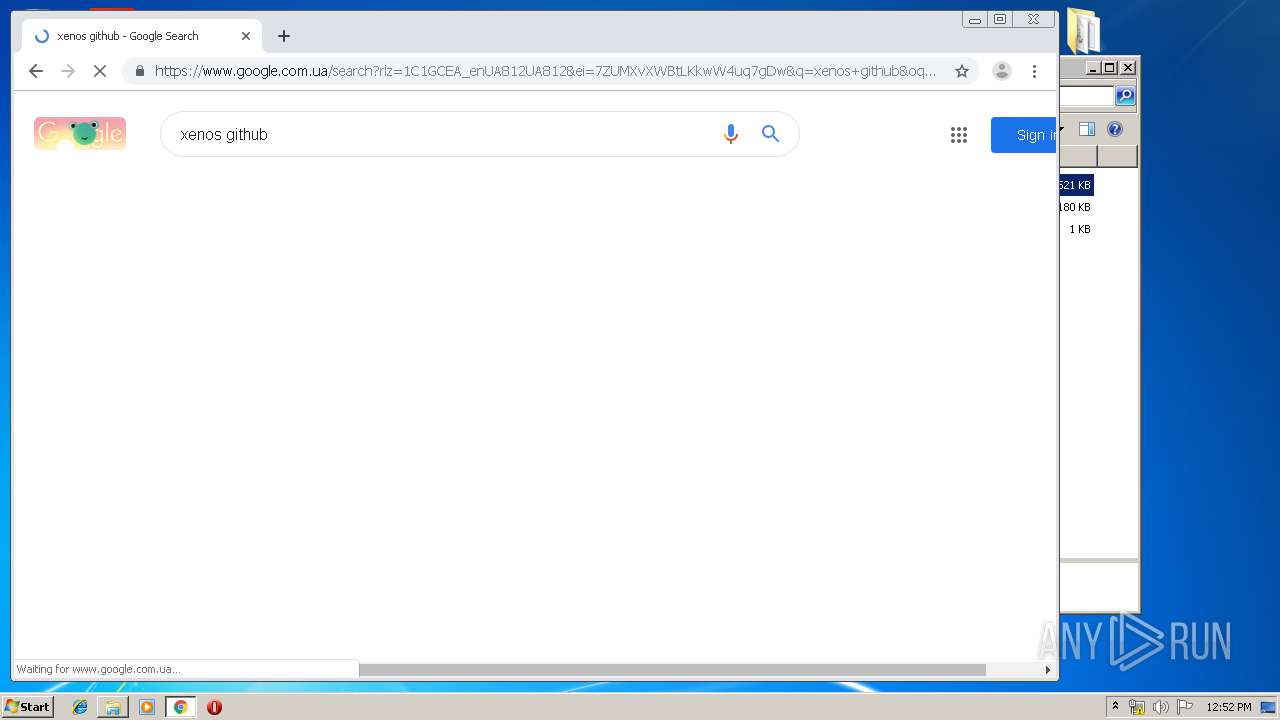
Task: Stop page loading with the X button
Action: tap(100, 71)
